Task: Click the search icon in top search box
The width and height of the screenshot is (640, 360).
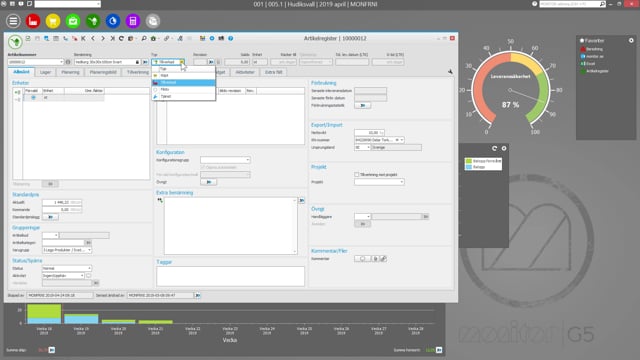Action: tap(602, 4)
